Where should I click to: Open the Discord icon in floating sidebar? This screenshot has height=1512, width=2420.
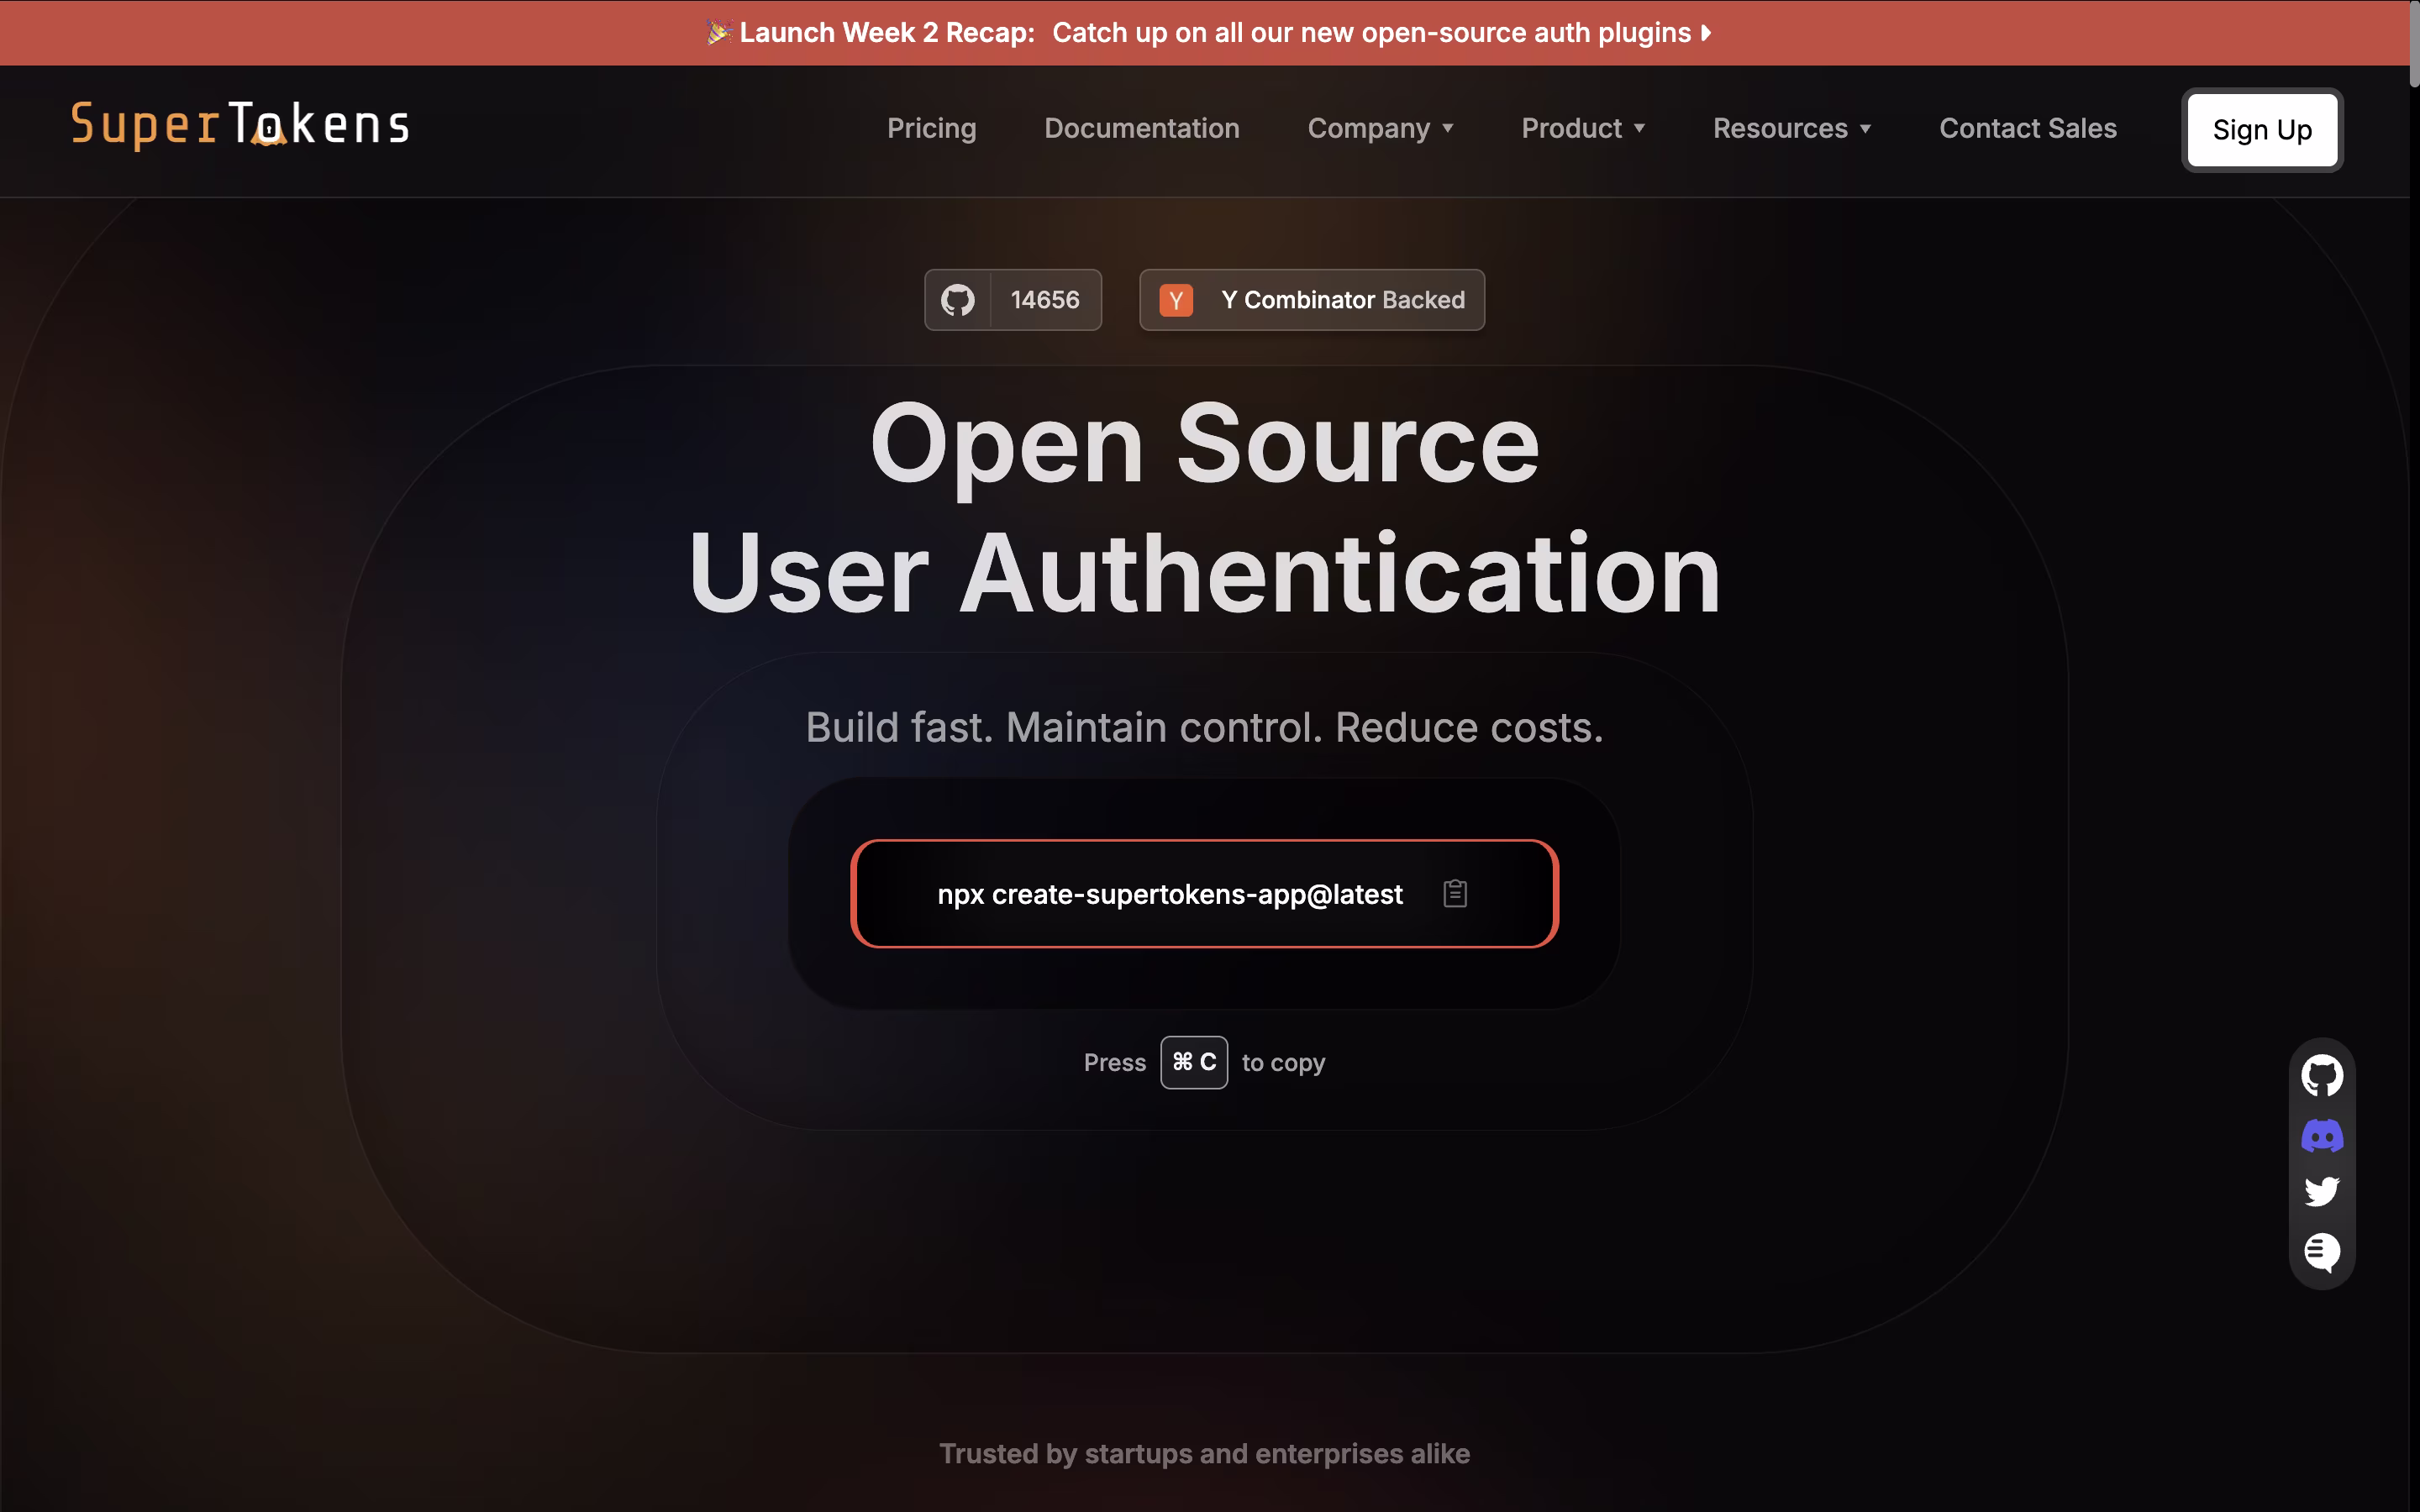pyautogui.click(x=2321, y=1135)
